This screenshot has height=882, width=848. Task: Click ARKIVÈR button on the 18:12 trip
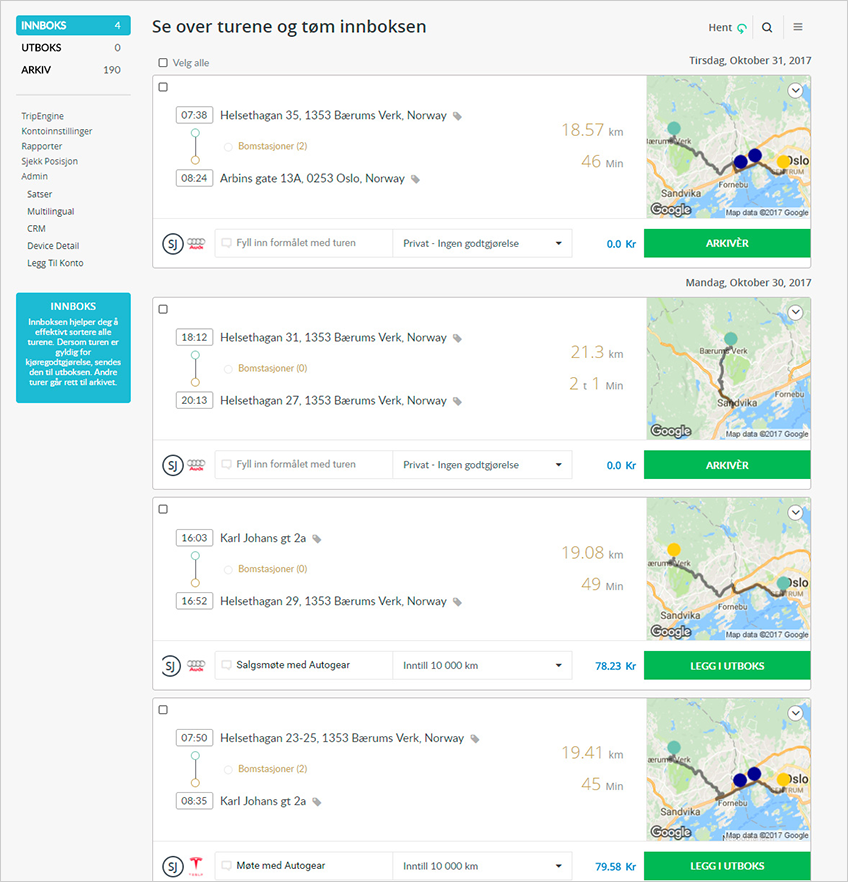tap(726, 465)
